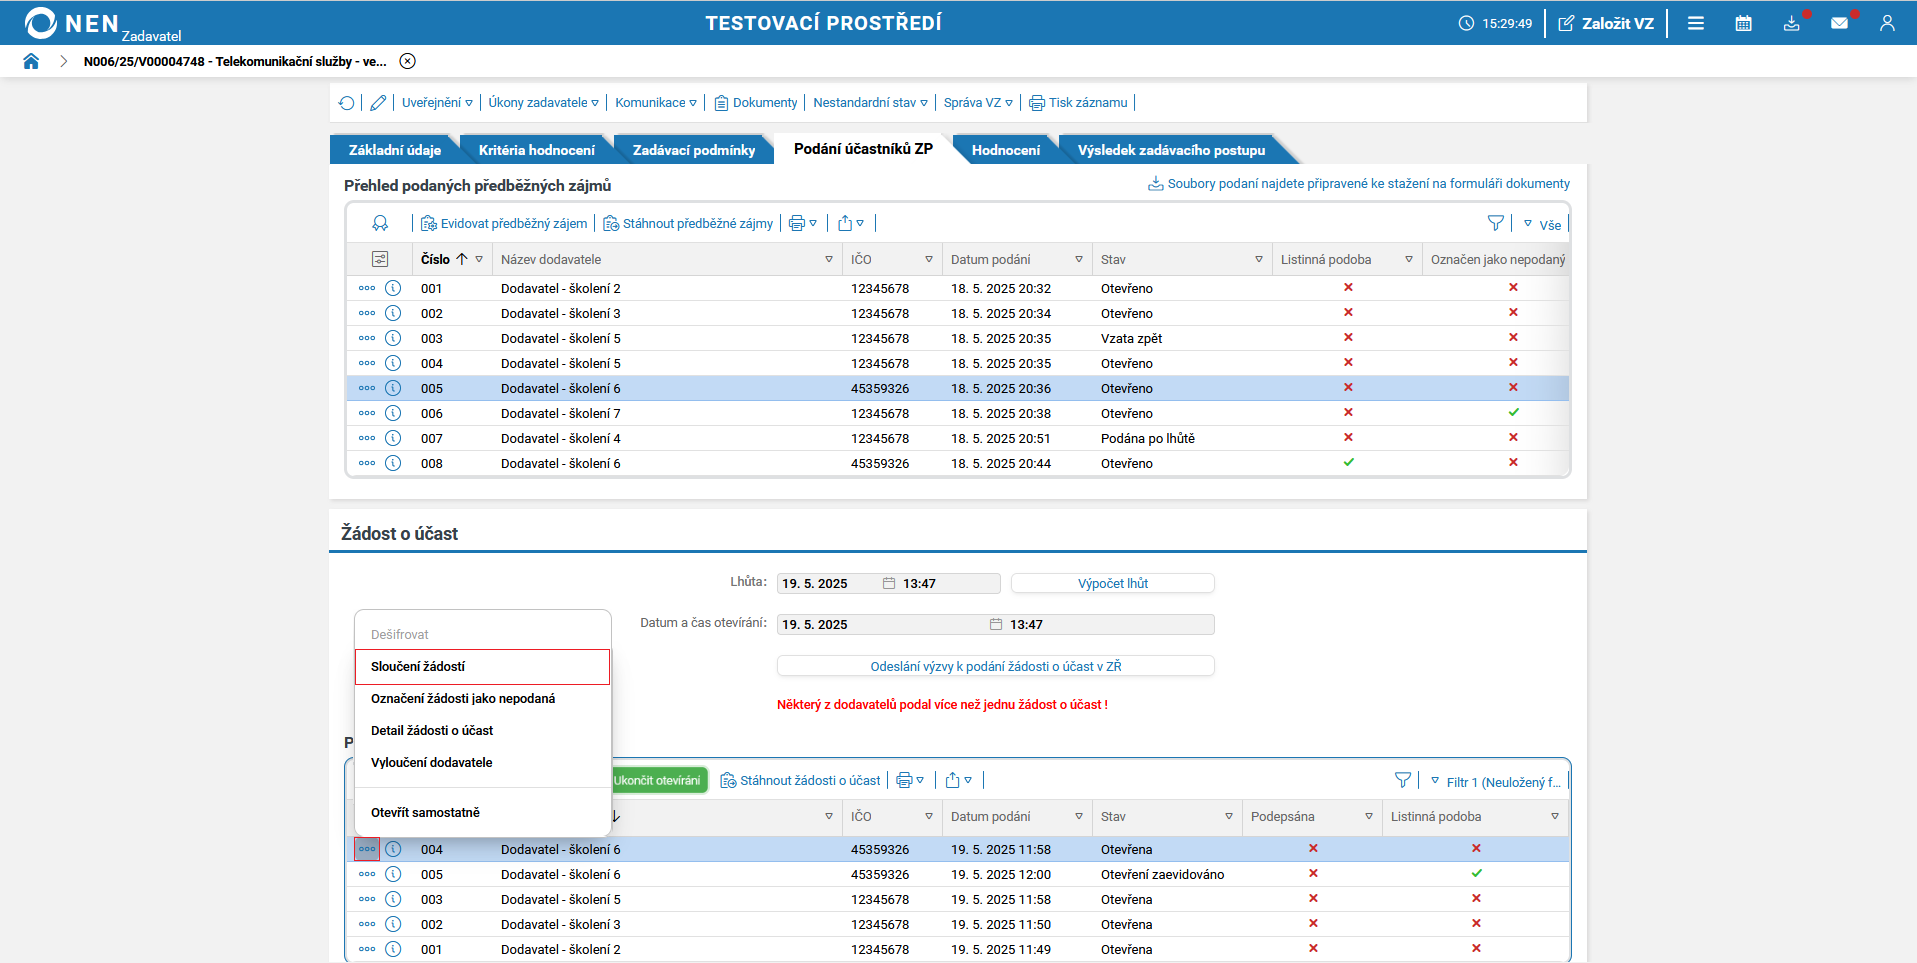Switch to the Hodnocení tab
Viewport: 1917px width, 963px height.
click(x=1005, y=150)
